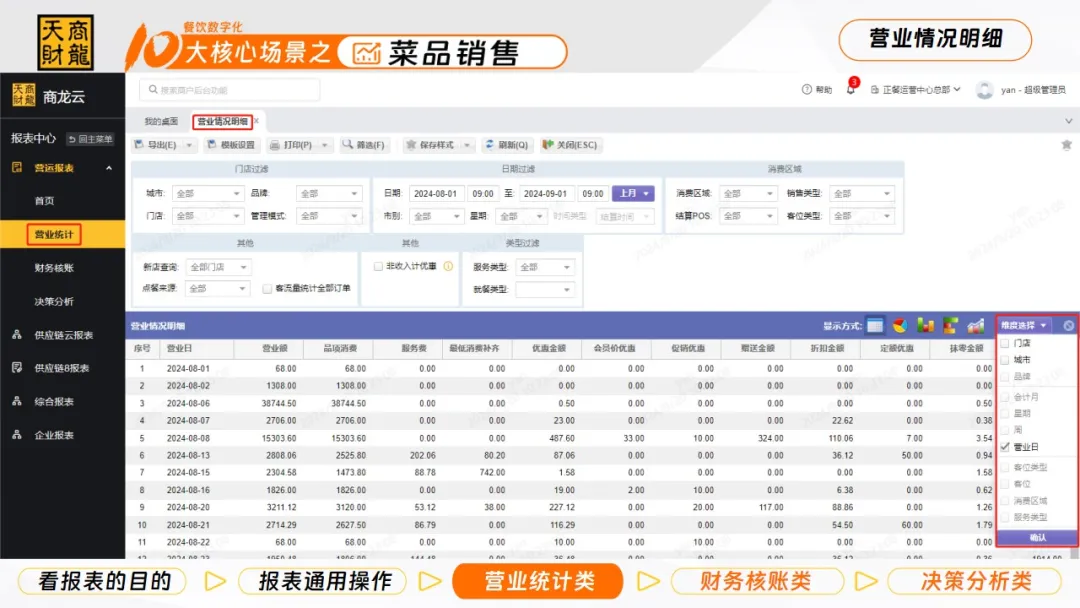Click the 模板设置 template settings toolbar button
The image size is (1080, 608).
[231, 145]
